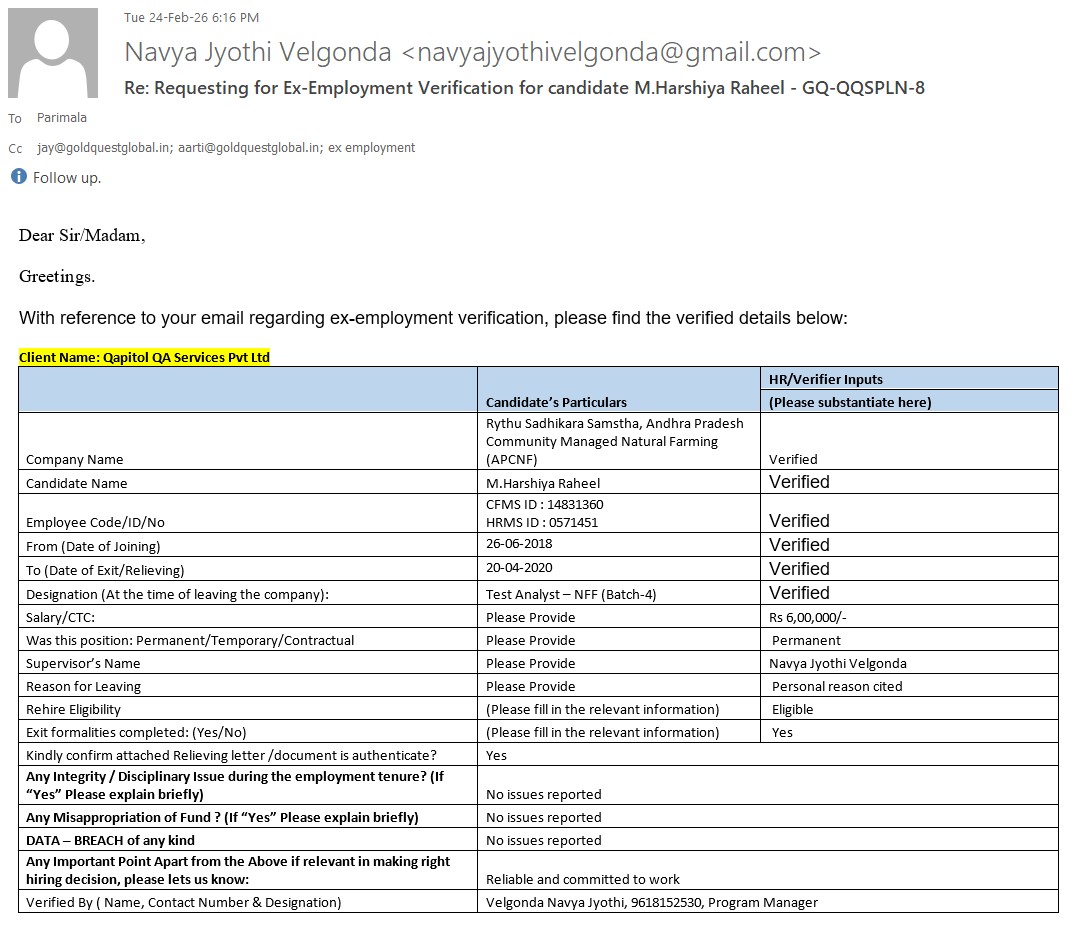Click the Candidate's Particulars column header

click(x=556, y=402)
